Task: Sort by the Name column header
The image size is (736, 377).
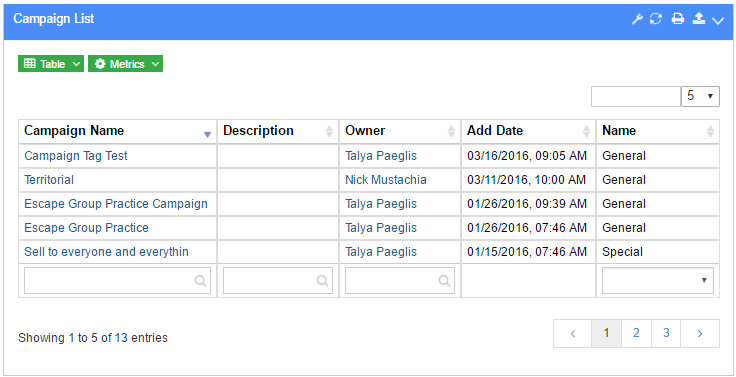Action: click(658, 131)
